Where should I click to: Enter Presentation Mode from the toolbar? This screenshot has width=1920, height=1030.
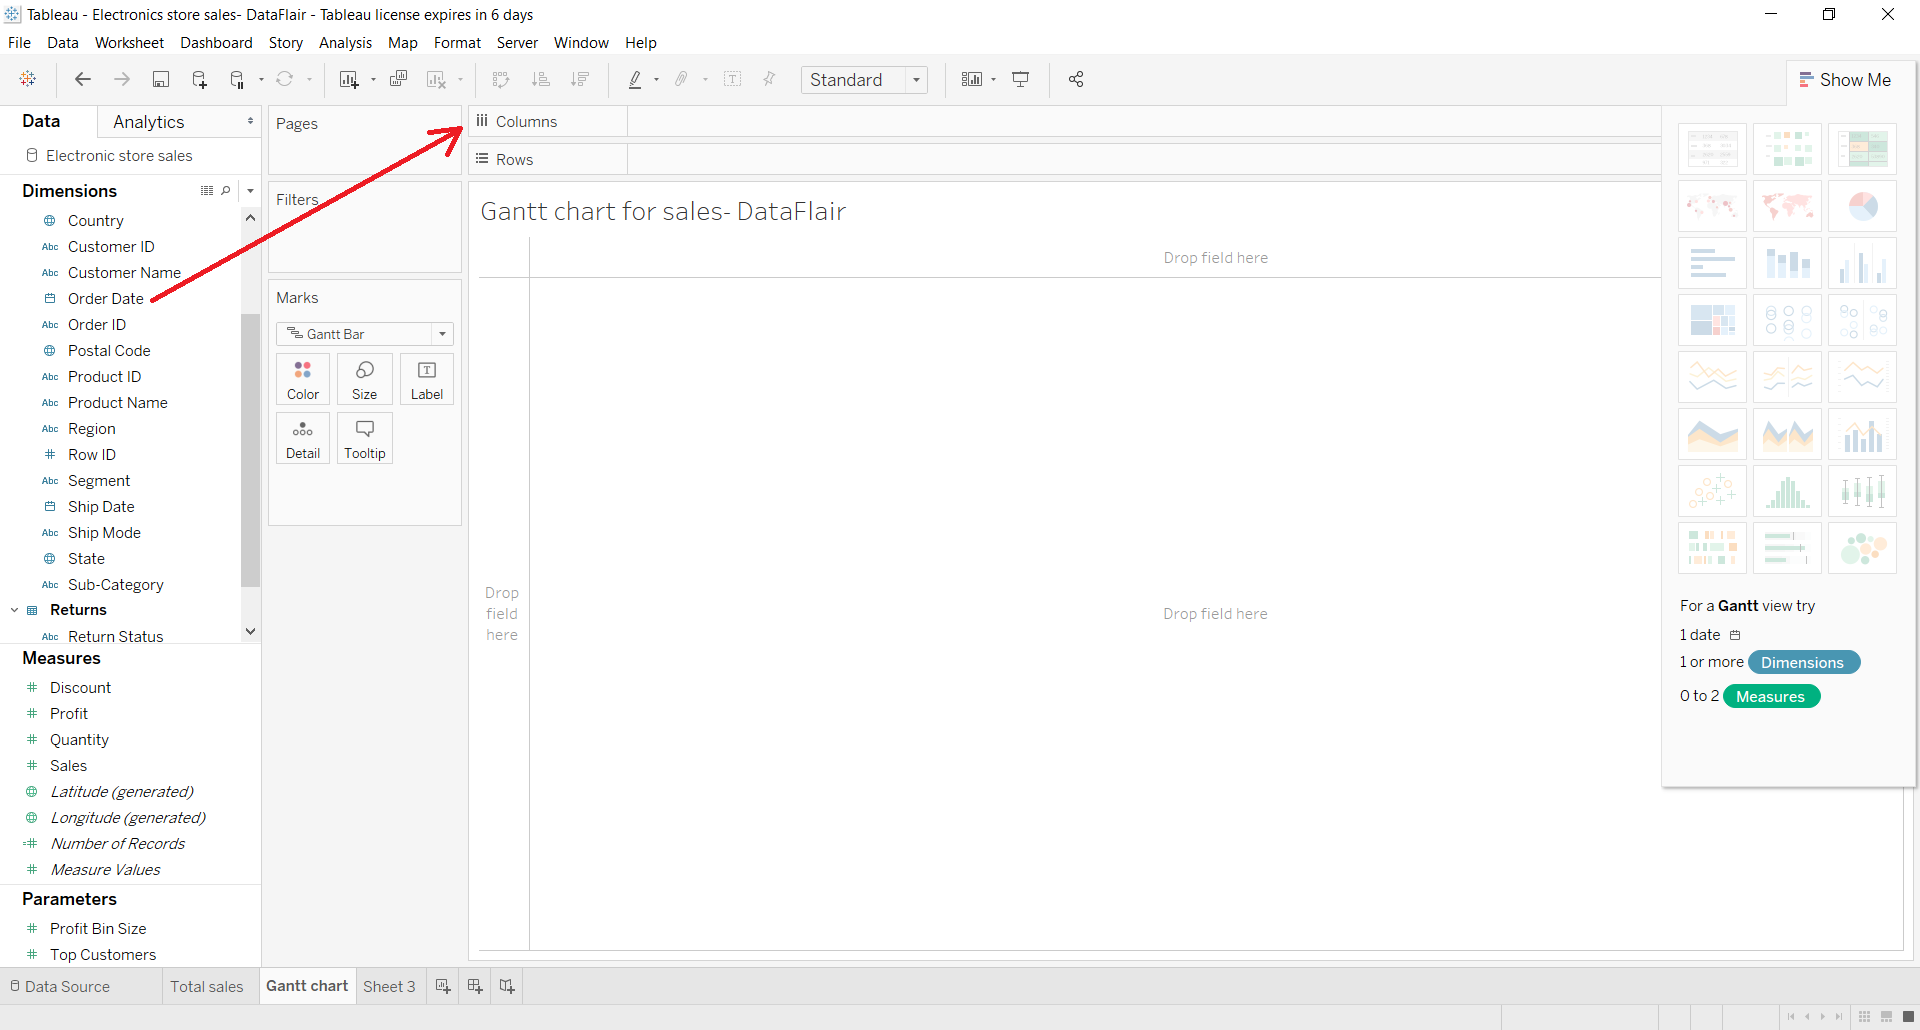1021,79
